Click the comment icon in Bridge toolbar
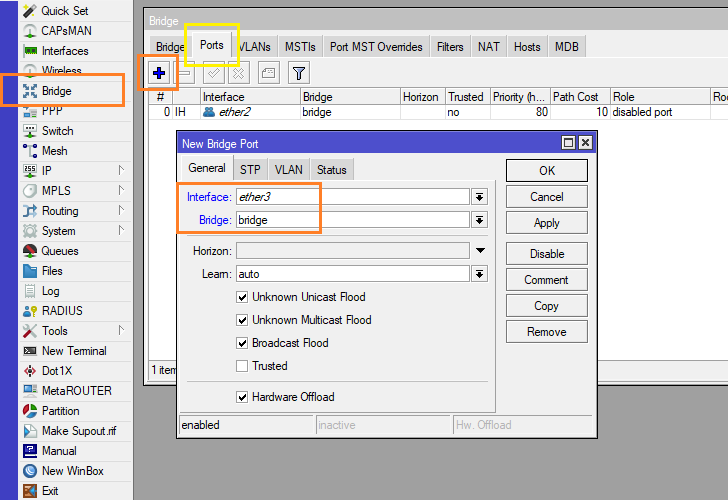This screenshot has height=500, width=728. 268,72
